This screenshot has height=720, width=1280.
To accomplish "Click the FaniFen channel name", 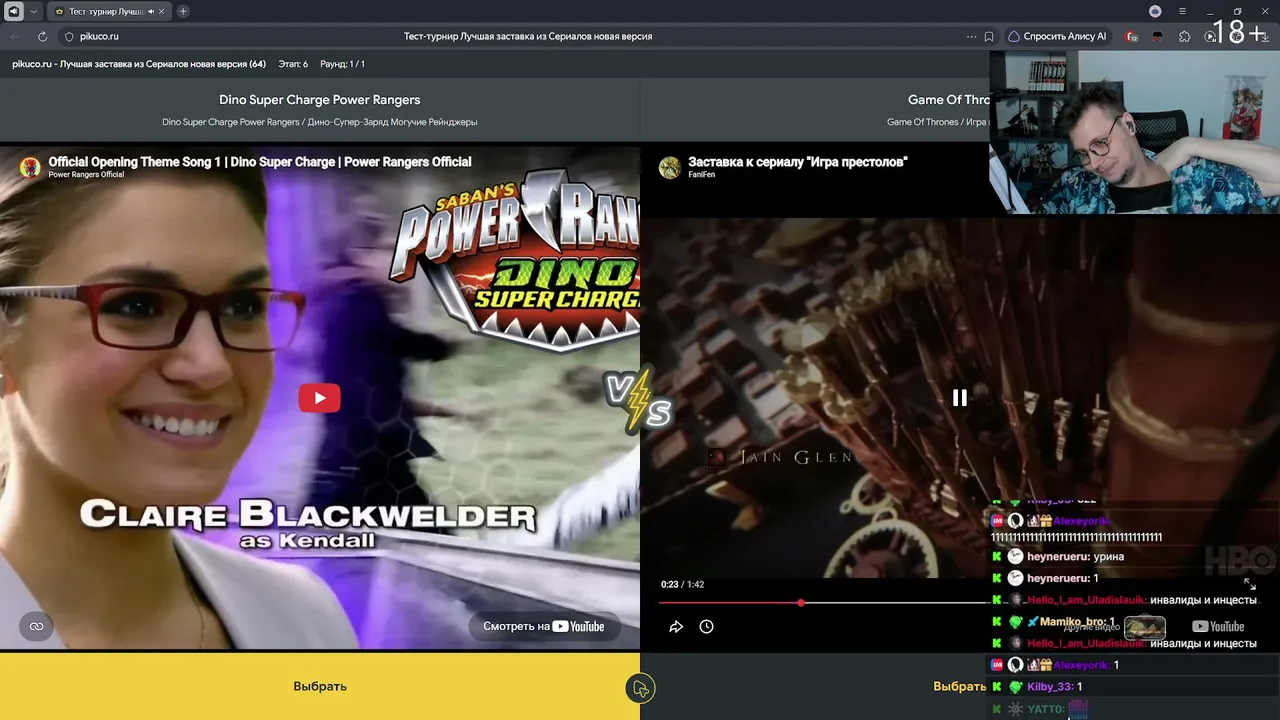I will (702, 175).
